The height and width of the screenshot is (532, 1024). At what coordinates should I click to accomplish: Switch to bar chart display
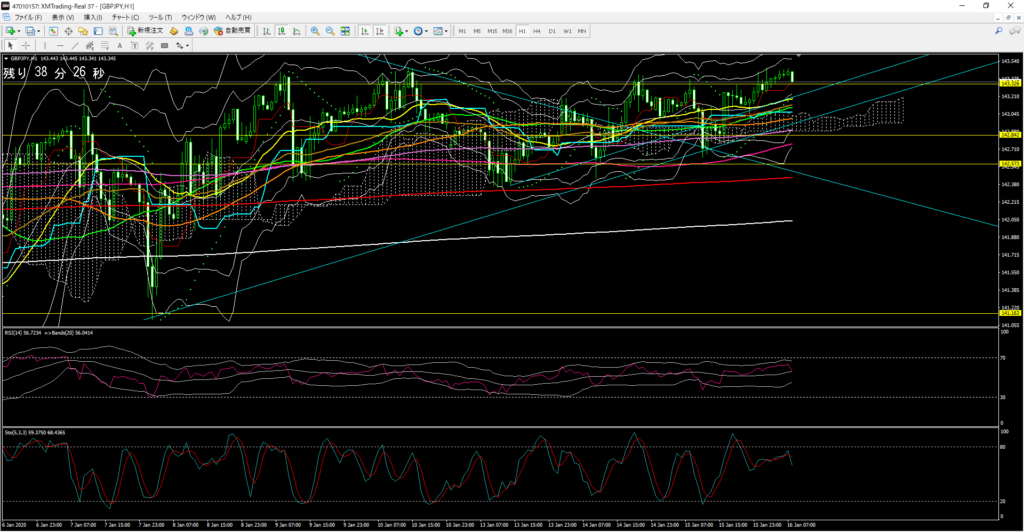(x=267, y=31)
